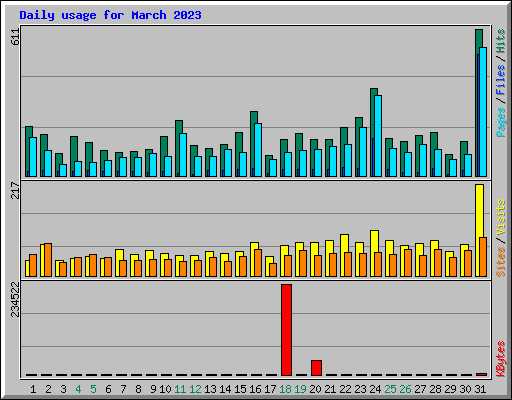This screenshot has height=400, width=512.
Task: Click the cyan Pages bar for day 24
Action: click(378, 136)
